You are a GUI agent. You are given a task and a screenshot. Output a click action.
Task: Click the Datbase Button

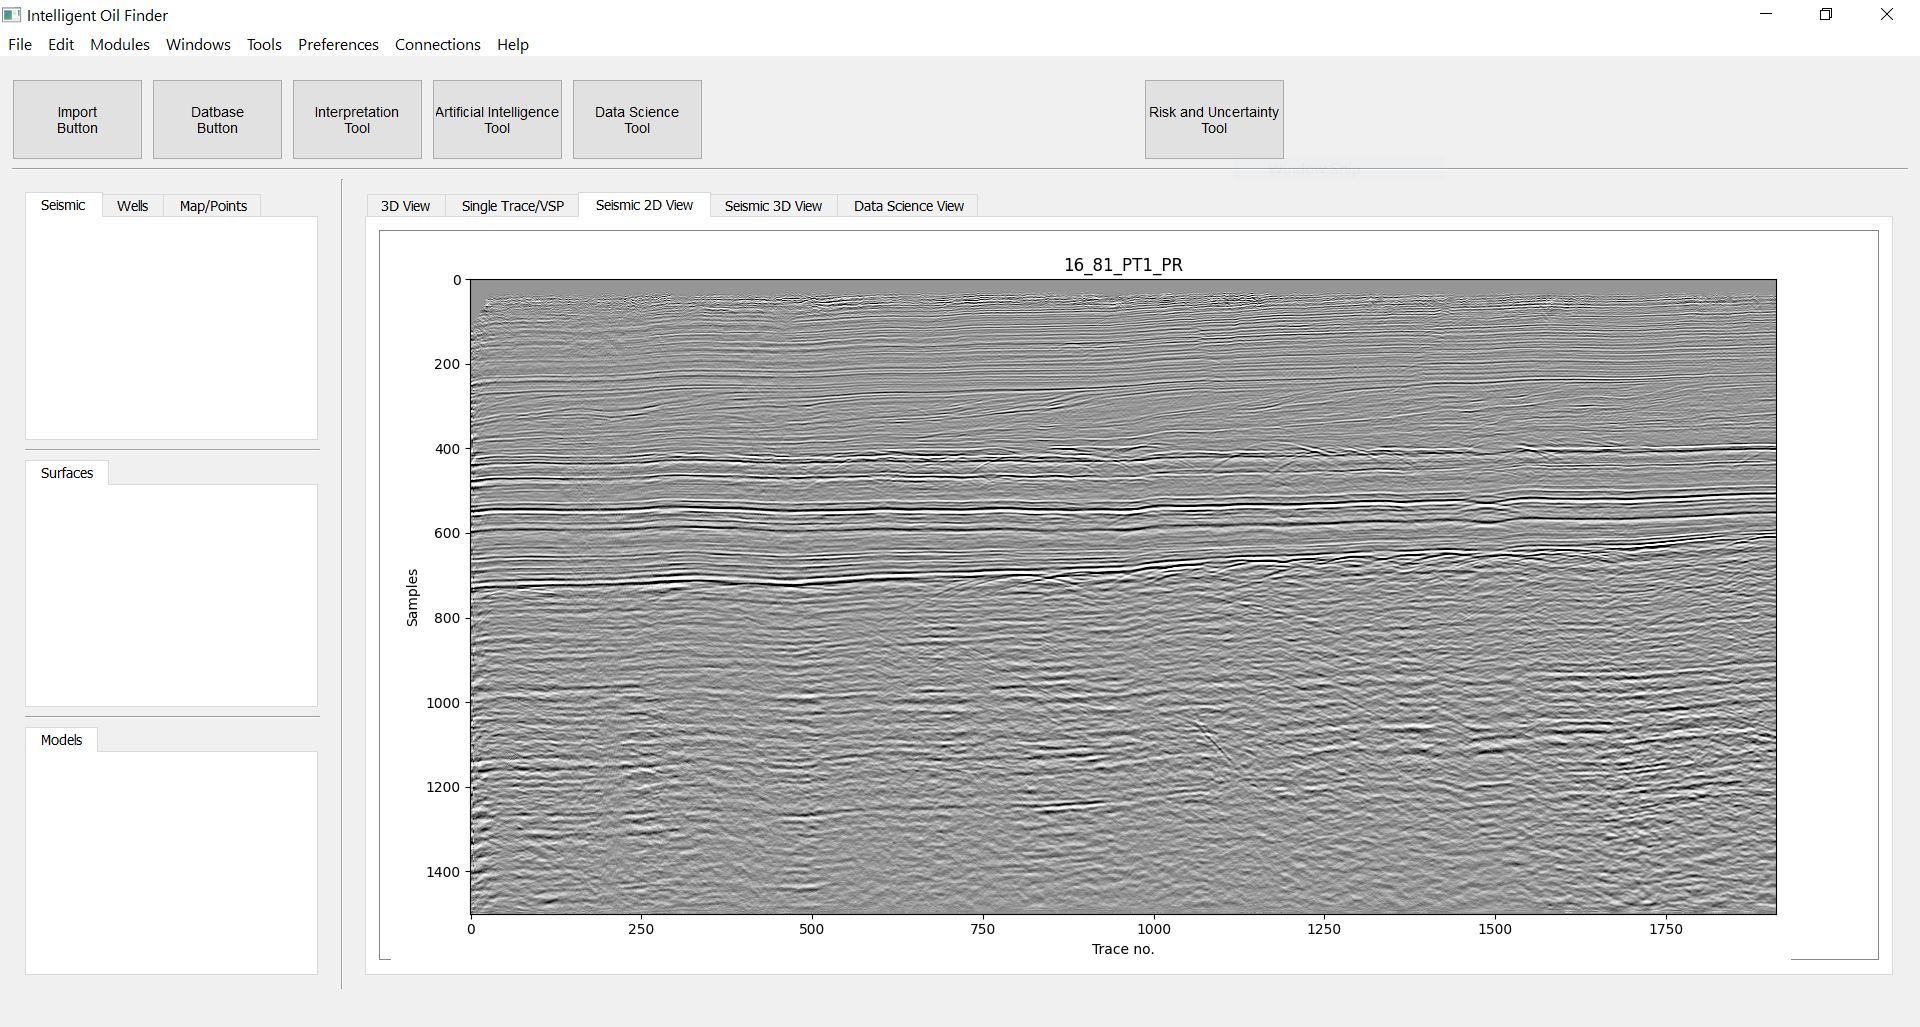[x=217, y=120]
